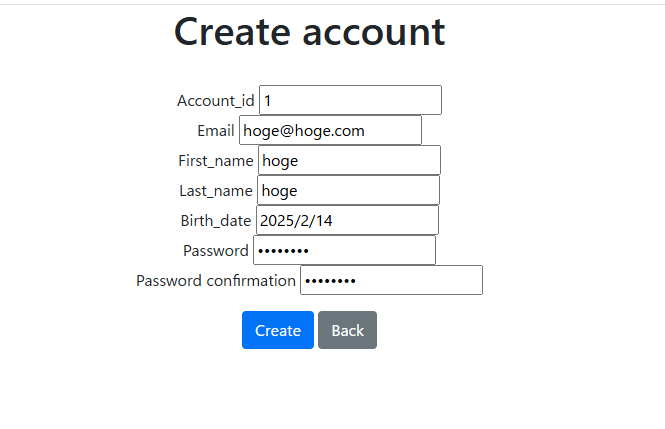Click the Last_name label
The width and height of the screenshot is (665, 429).
tap(215, 191)
